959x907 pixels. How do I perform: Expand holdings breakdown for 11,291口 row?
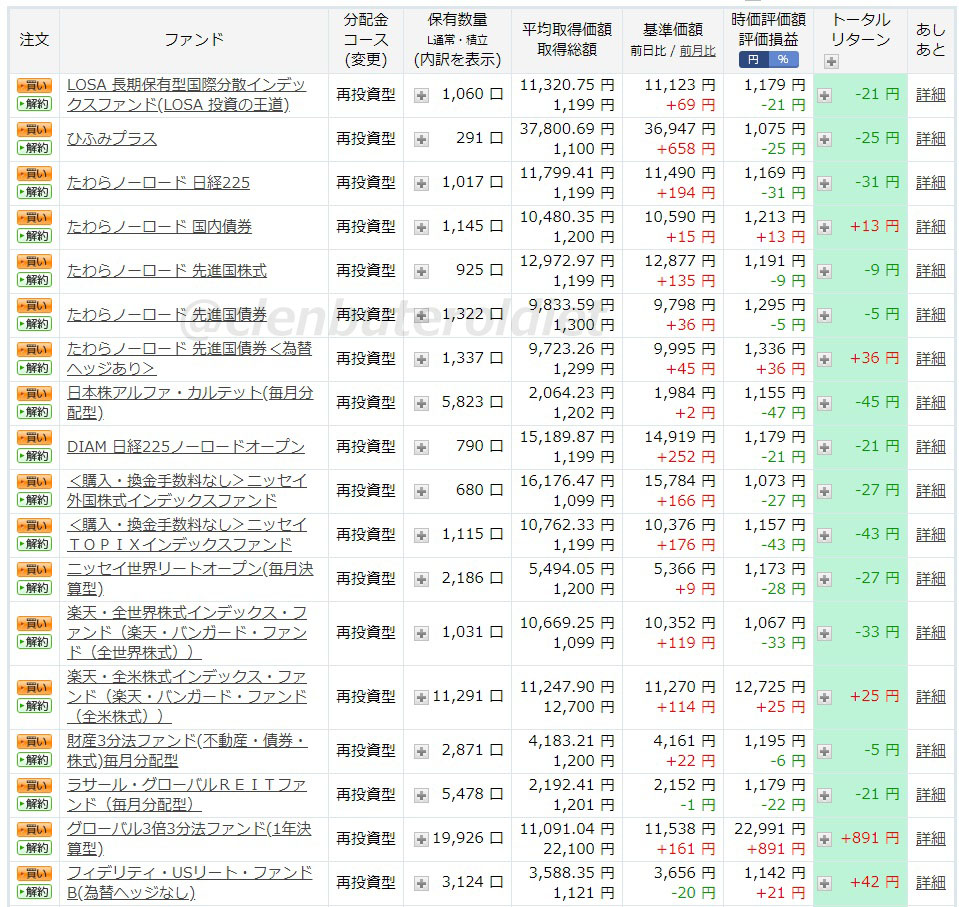[421, 697]
